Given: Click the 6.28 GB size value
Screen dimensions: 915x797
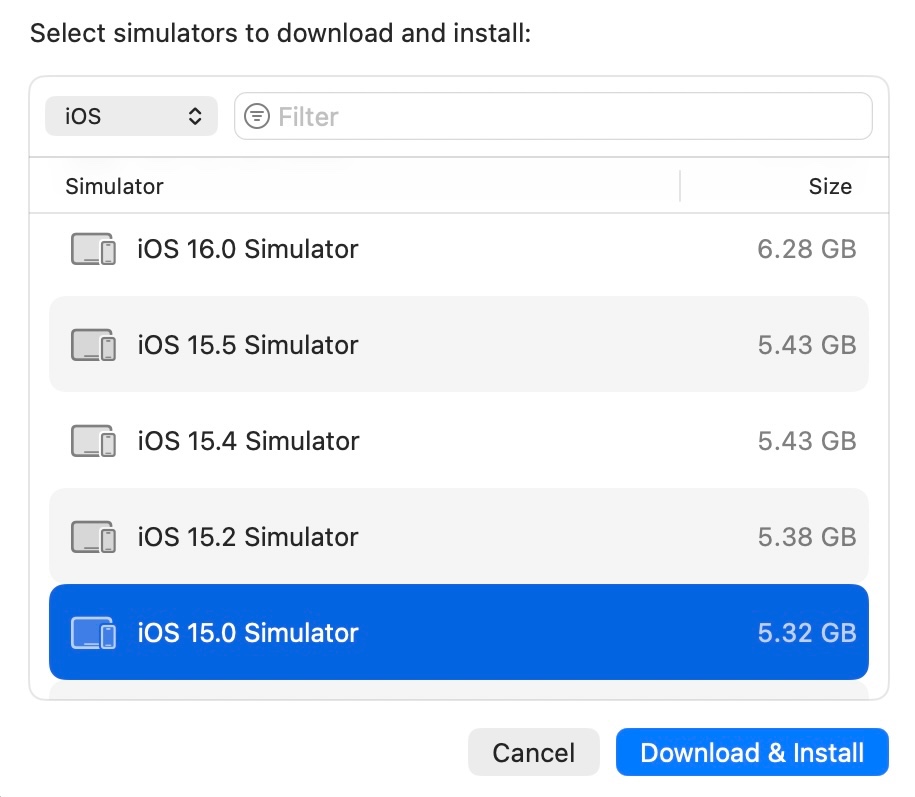Looking at the screenshot, I should click(806, 249).
